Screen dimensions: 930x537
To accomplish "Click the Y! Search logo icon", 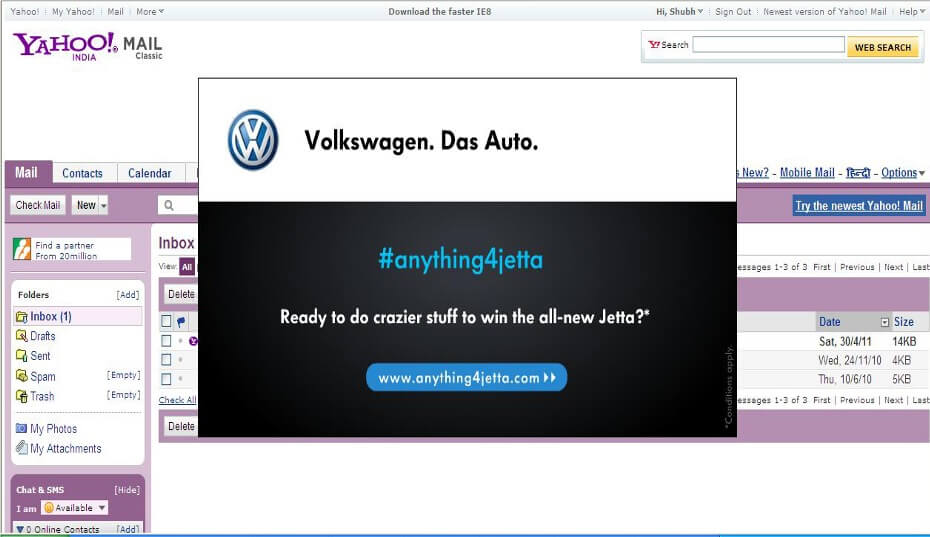I will pyautogui.click(x=654, y=45).
